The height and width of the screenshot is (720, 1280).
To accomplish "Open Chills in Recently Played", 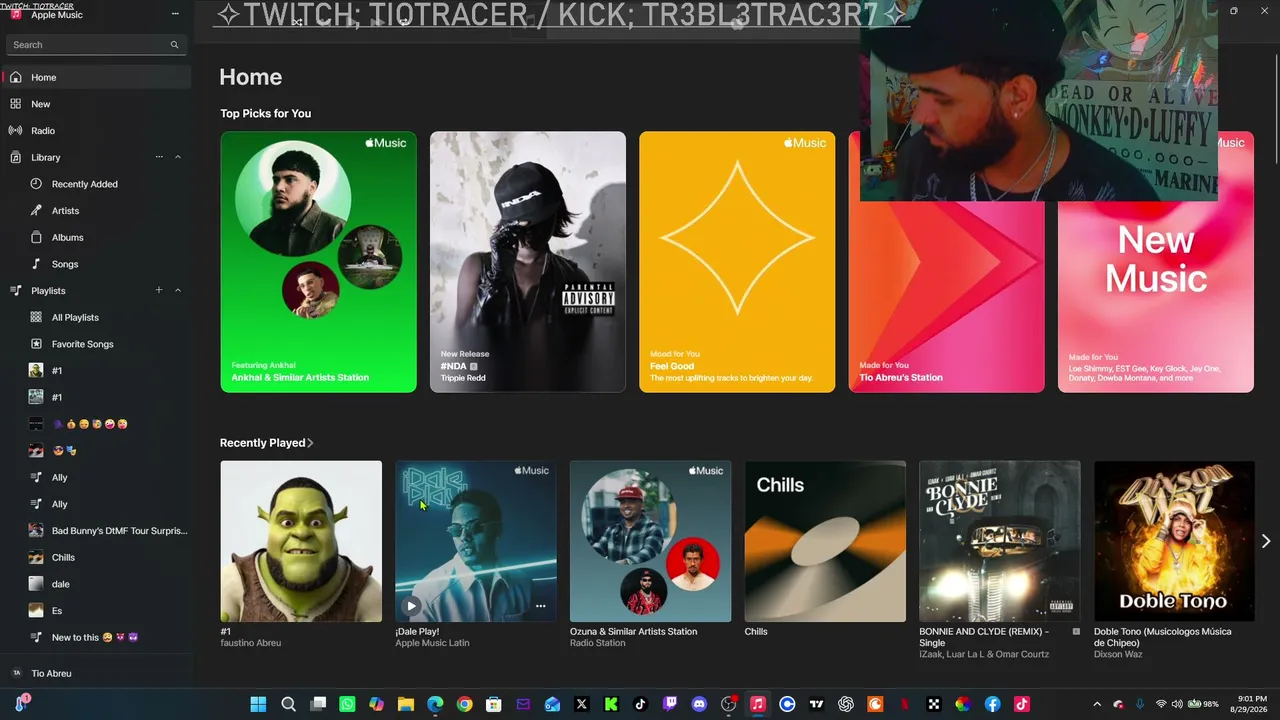I will pos(825,541).
